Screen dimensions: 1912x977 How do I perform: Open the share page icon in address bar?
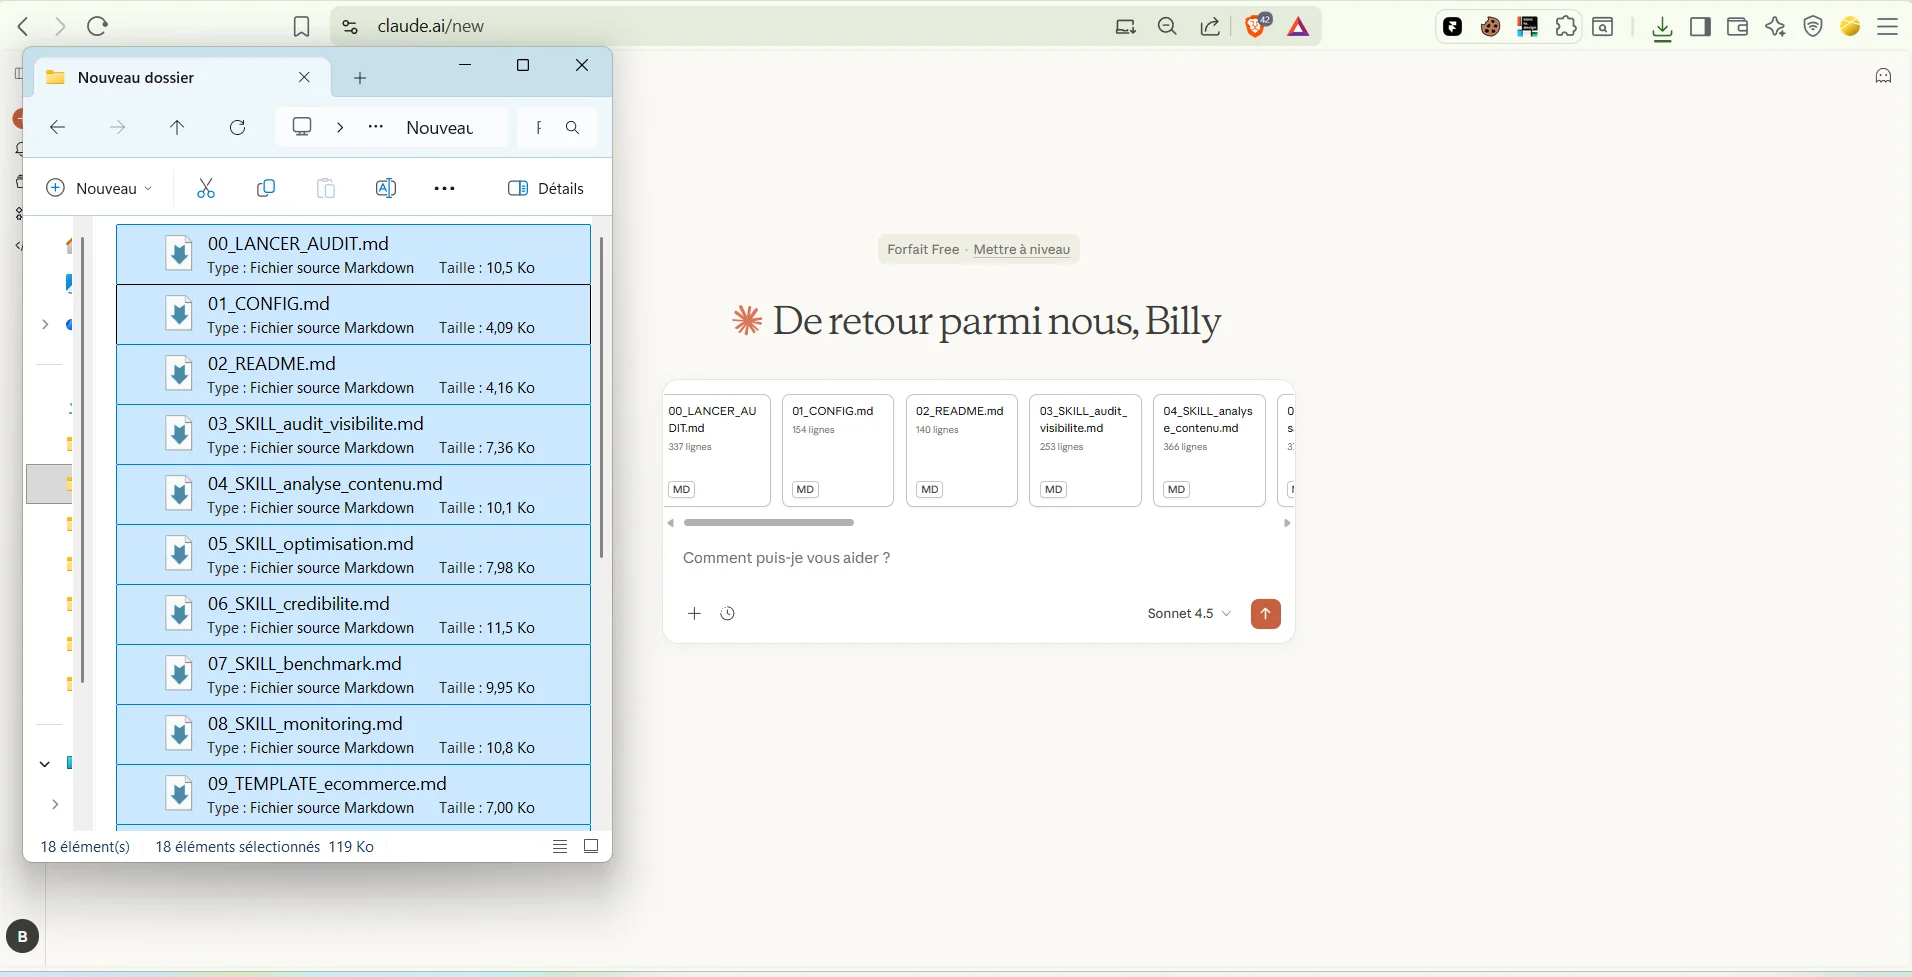[1211, 27]
